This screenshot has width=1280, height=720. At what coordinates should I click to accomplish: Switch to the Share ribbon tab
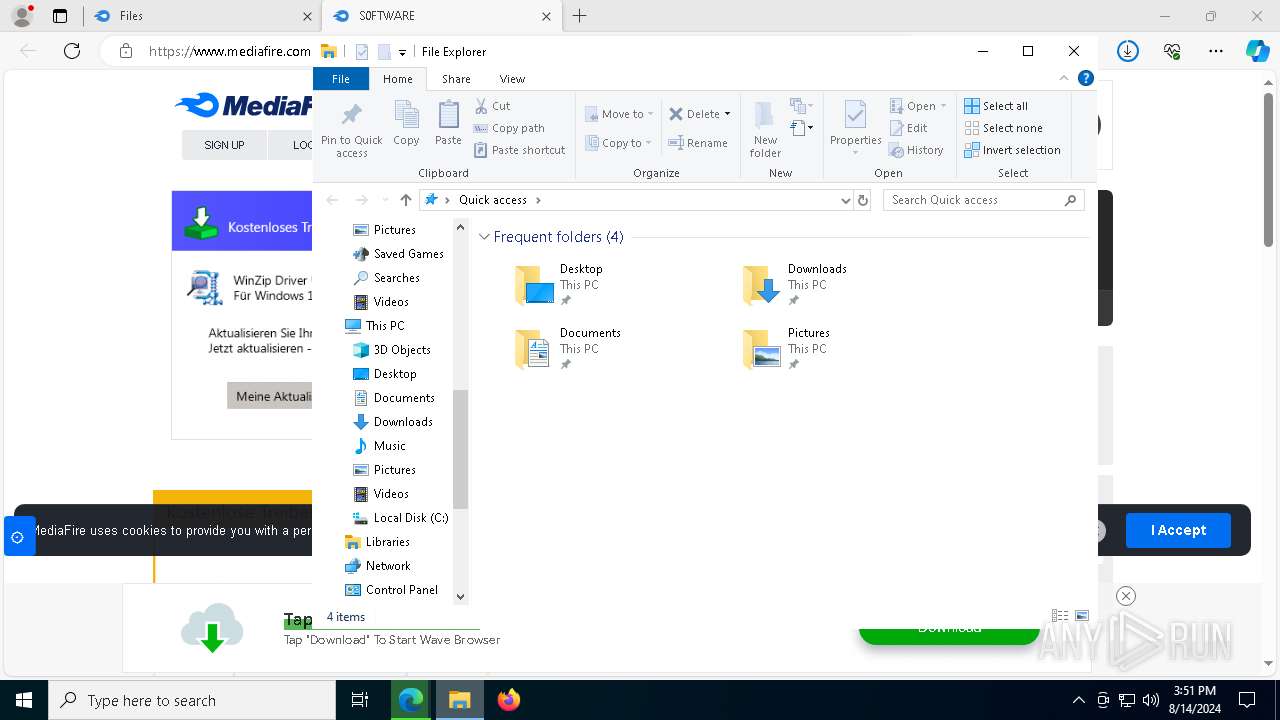[456, 79]
